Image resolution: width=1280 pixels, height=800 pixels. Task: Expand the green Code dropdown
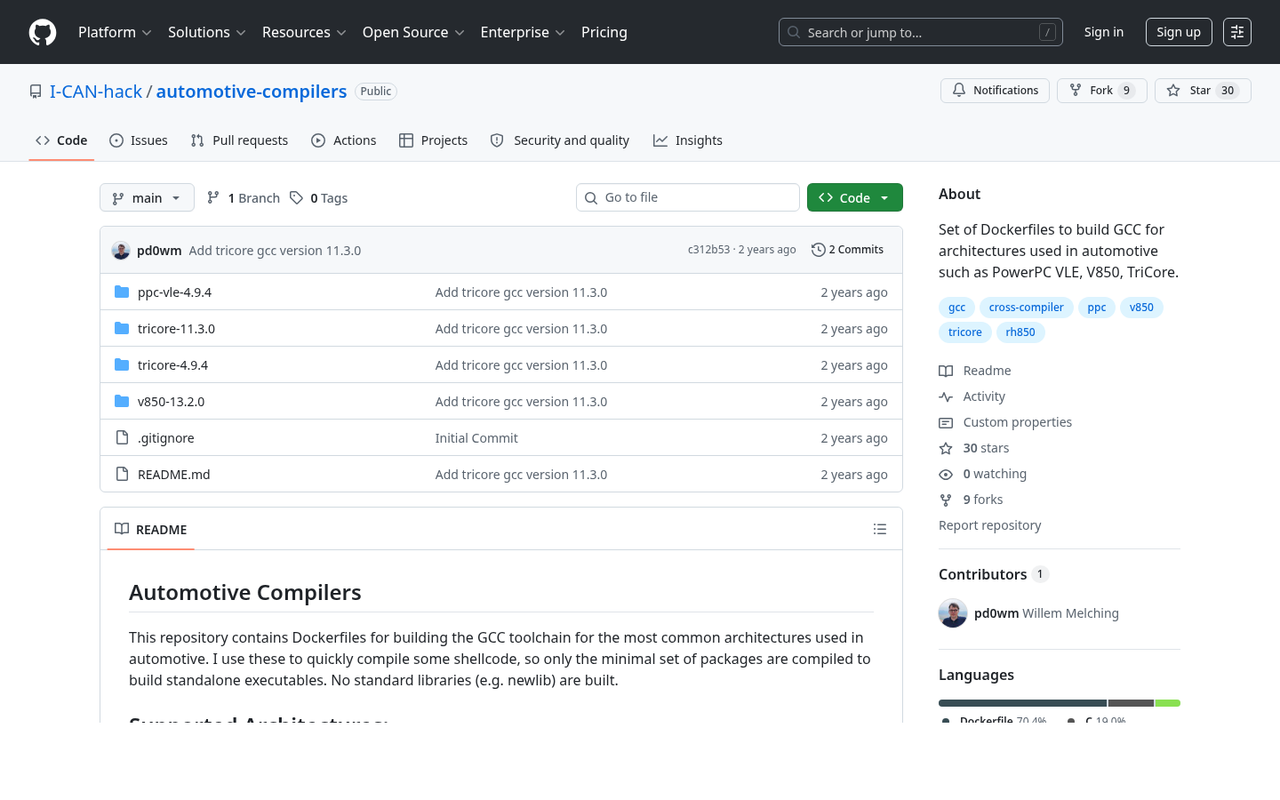click(x=854, y=197)
